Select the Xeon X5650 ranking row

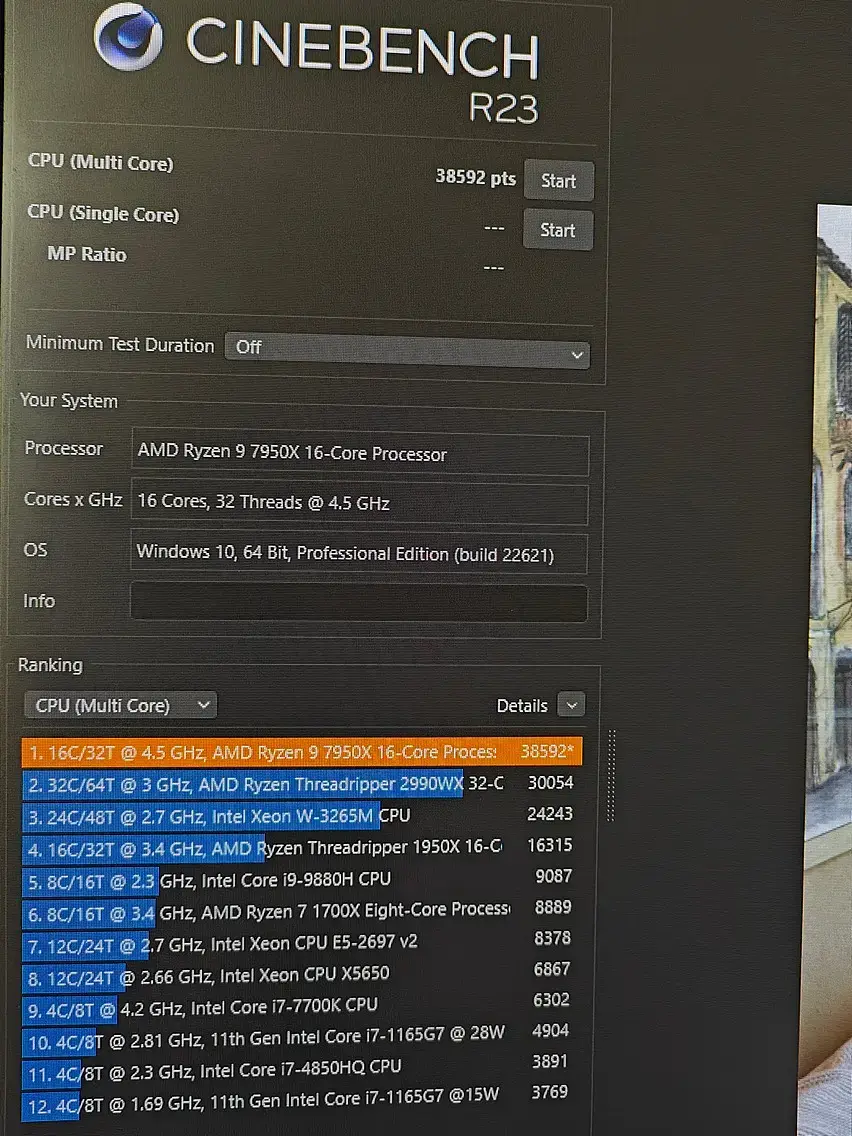[x=302, y=974]
